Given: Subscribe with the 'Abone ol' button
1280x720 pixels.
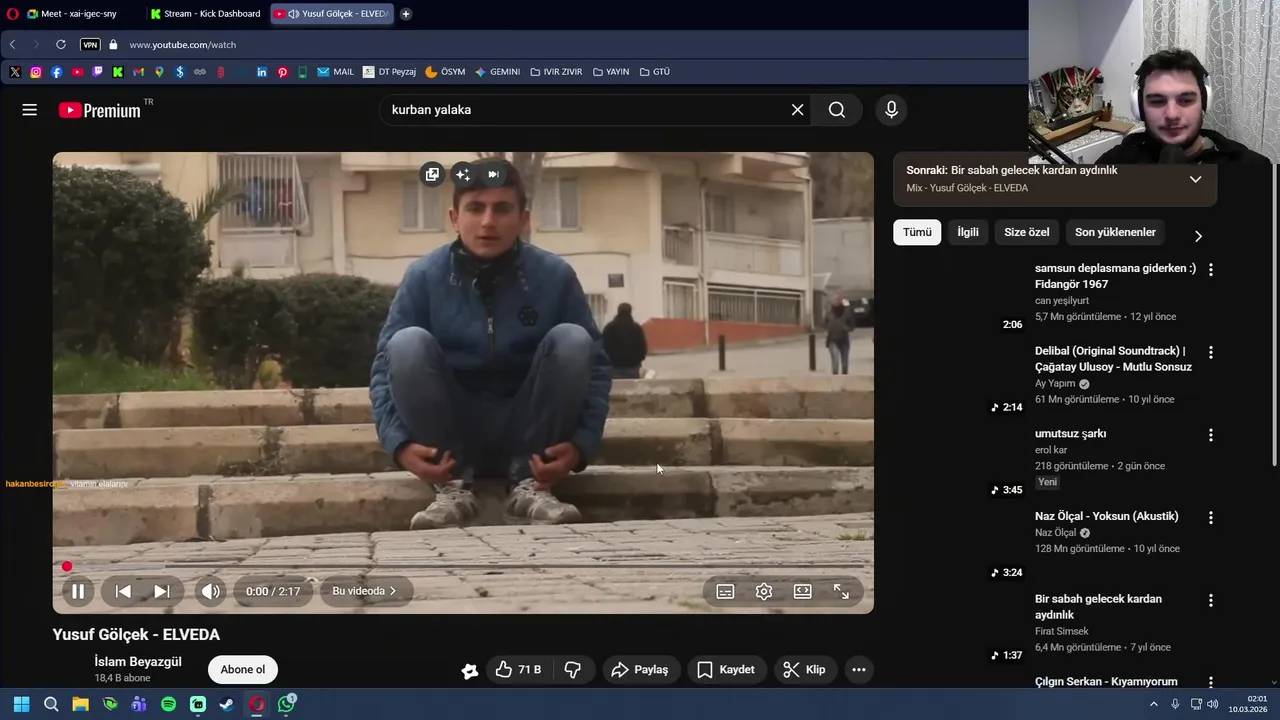Looking at the screenshot, I should click(243, 670).
